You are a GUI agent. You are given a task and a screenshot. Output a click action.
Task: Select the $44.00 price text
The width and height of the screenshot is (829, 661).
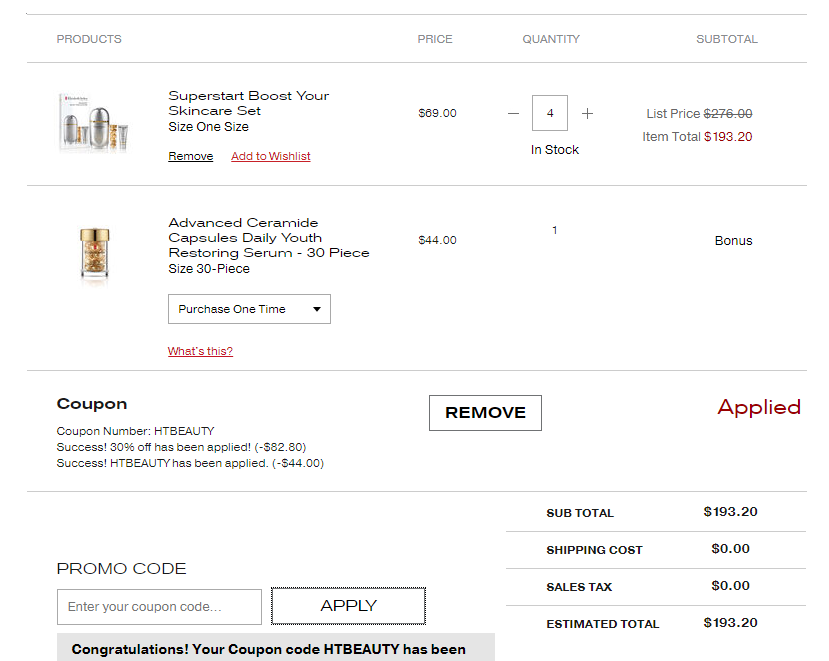click(x=437, y=240)
